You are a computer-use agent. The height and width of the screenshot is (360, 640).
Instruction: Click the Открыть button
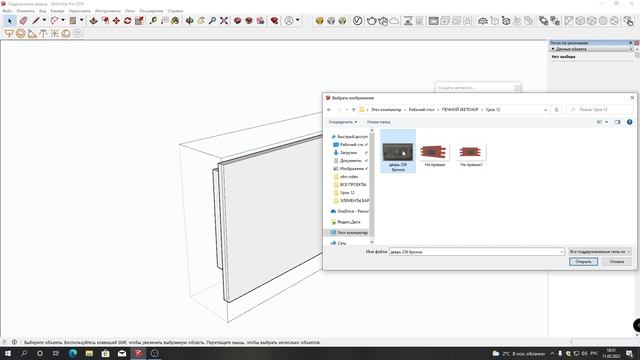[x=583, y=262]
